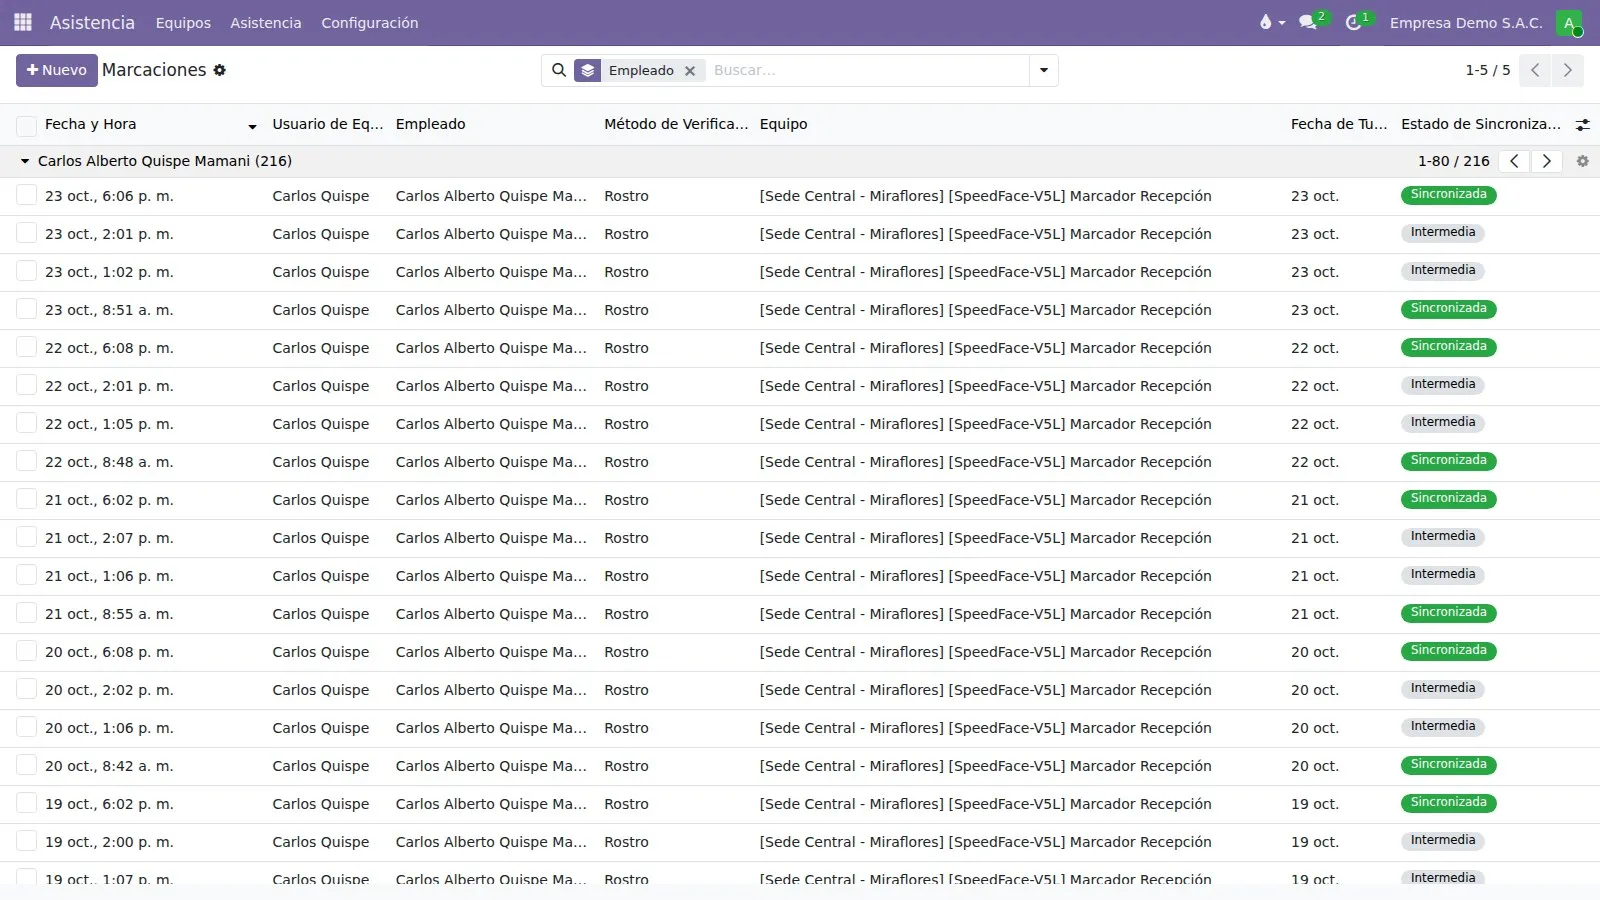
Task: Go to previous group page of records
Action: click(x=1514, y=161)
